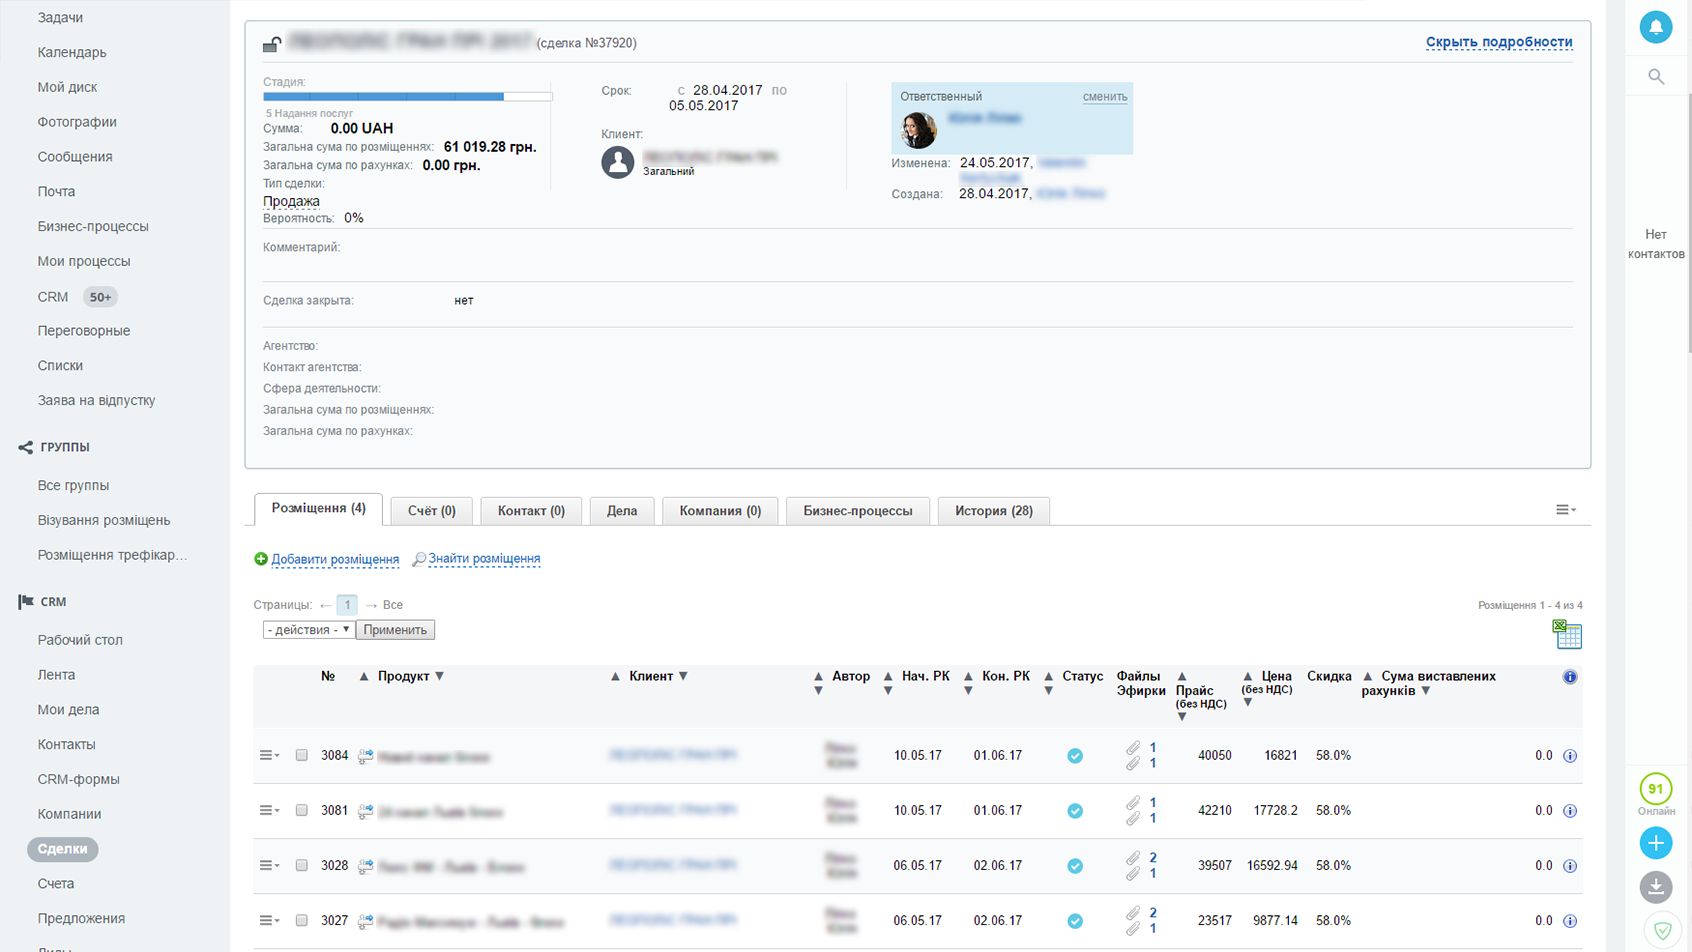This screenshot has height=952, width=1692.
Task: Open row menu for placement 3084
Action: tap(269, 755)
